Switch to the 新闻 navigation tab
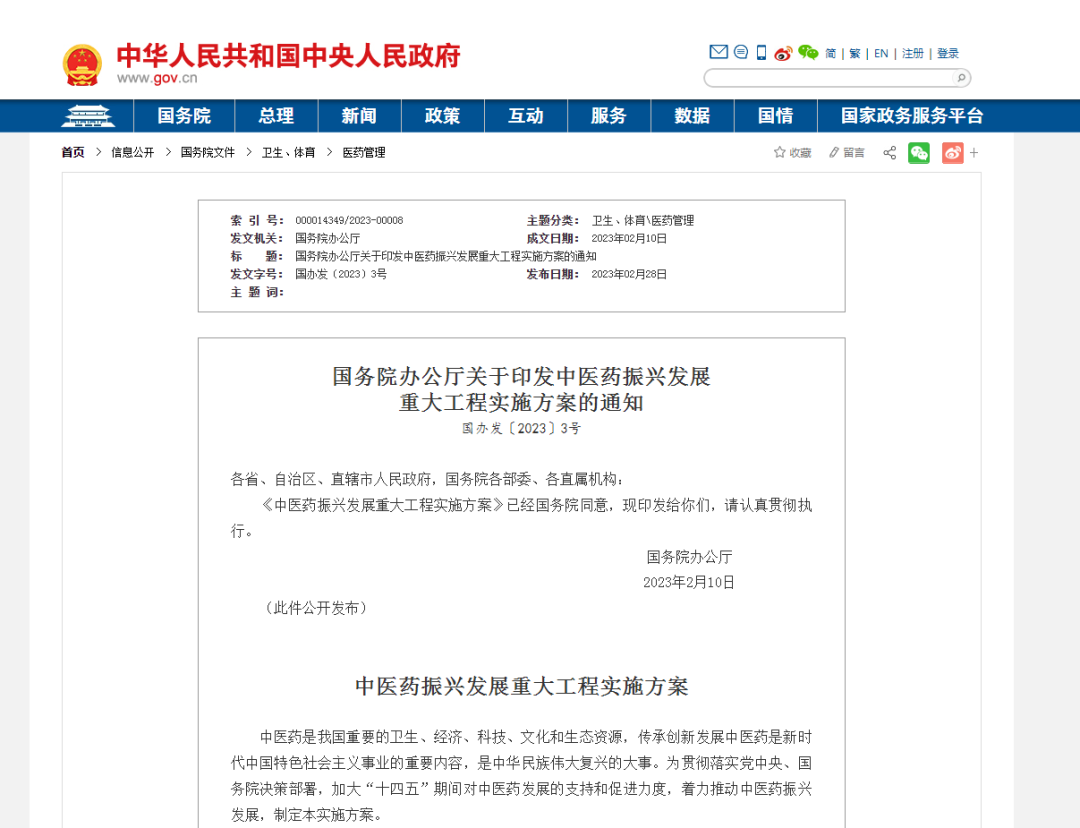Viewport: 1080px width, 828px height. pos(359,115)
